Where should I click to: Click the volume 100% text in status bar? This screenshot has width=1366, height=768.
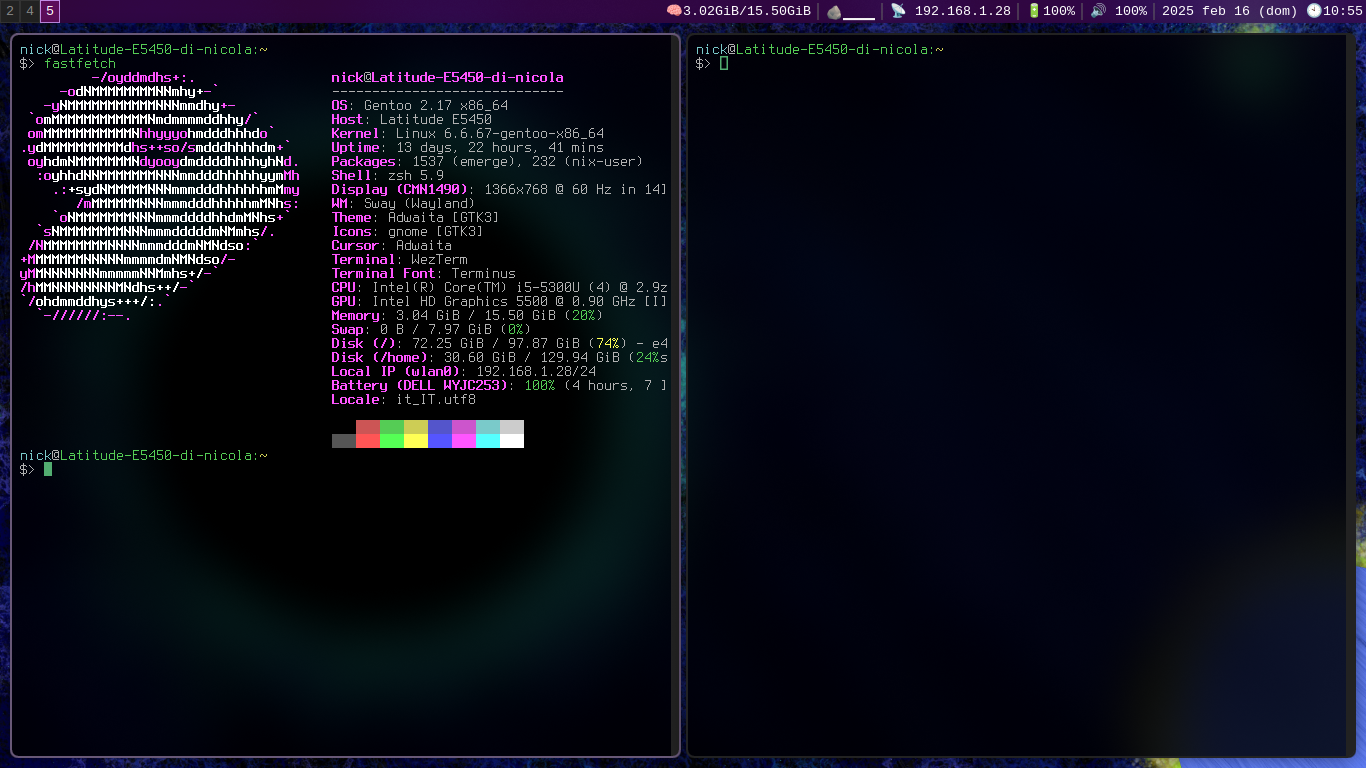tap(1130, 11)
